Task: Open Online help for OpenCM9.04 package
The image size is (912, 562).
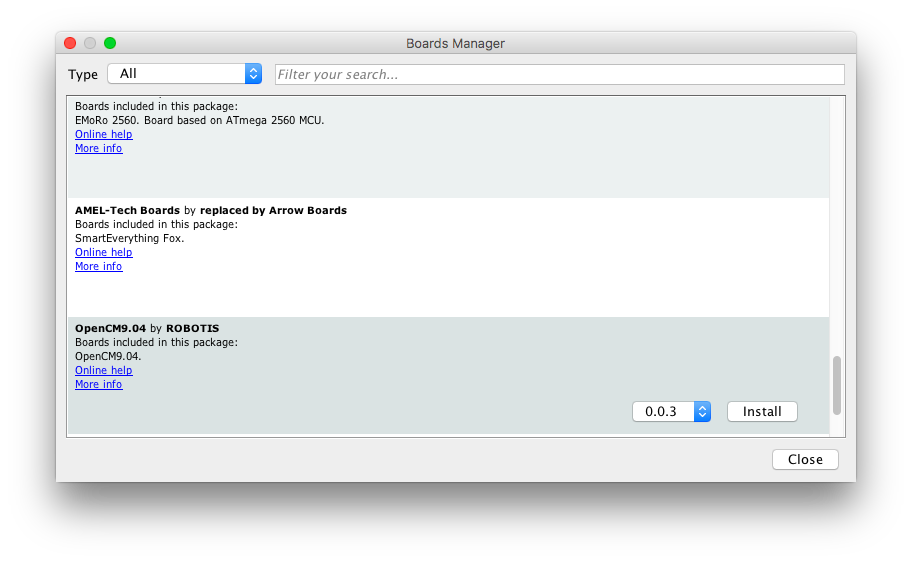Action: [103, 370]
